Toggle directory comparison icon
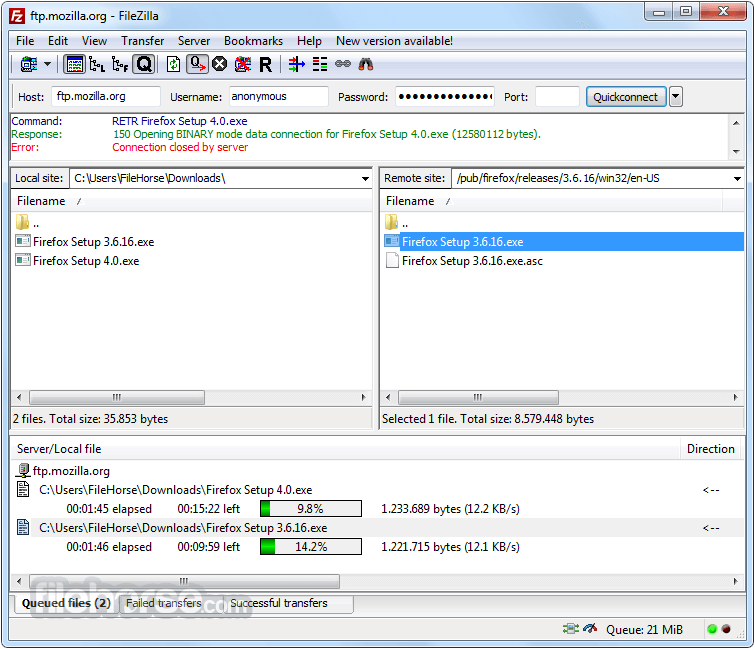This screenshot has width=755, height=649. 320,64
